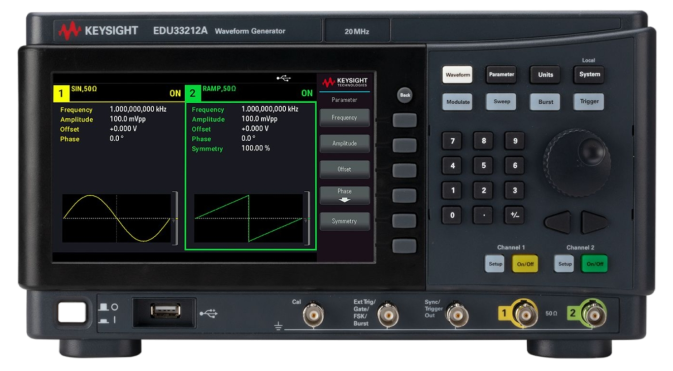Open the Units key
673x371 pixels.
(x=545, y=75)
